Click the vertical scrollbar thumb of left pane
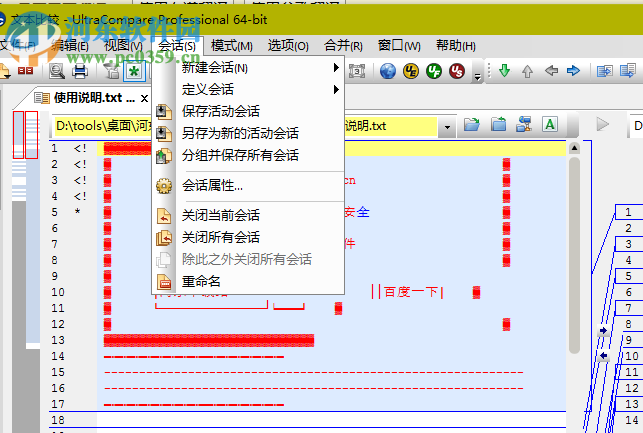The width and height of the screenshot is (643, 433). pyautogui.click(x=575, y=255)
